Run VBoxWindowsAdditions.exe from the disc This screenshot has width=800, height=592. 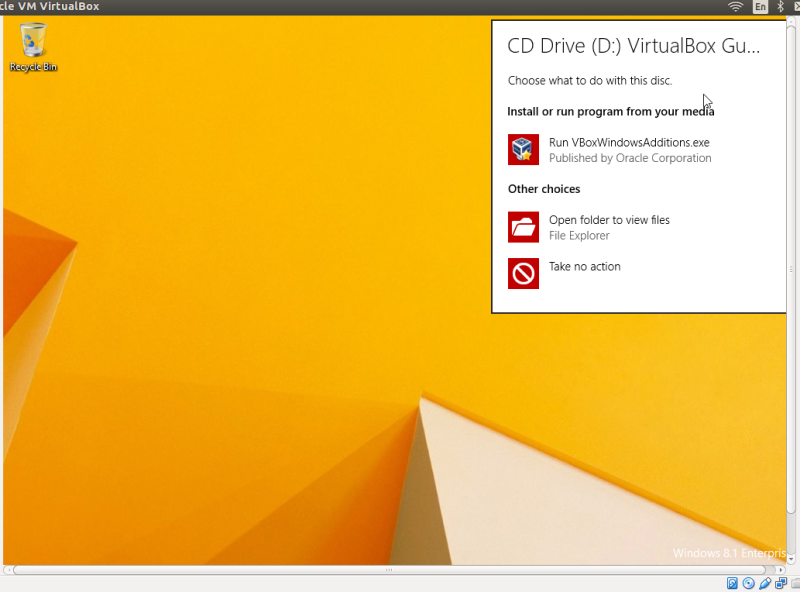[629, 142]
